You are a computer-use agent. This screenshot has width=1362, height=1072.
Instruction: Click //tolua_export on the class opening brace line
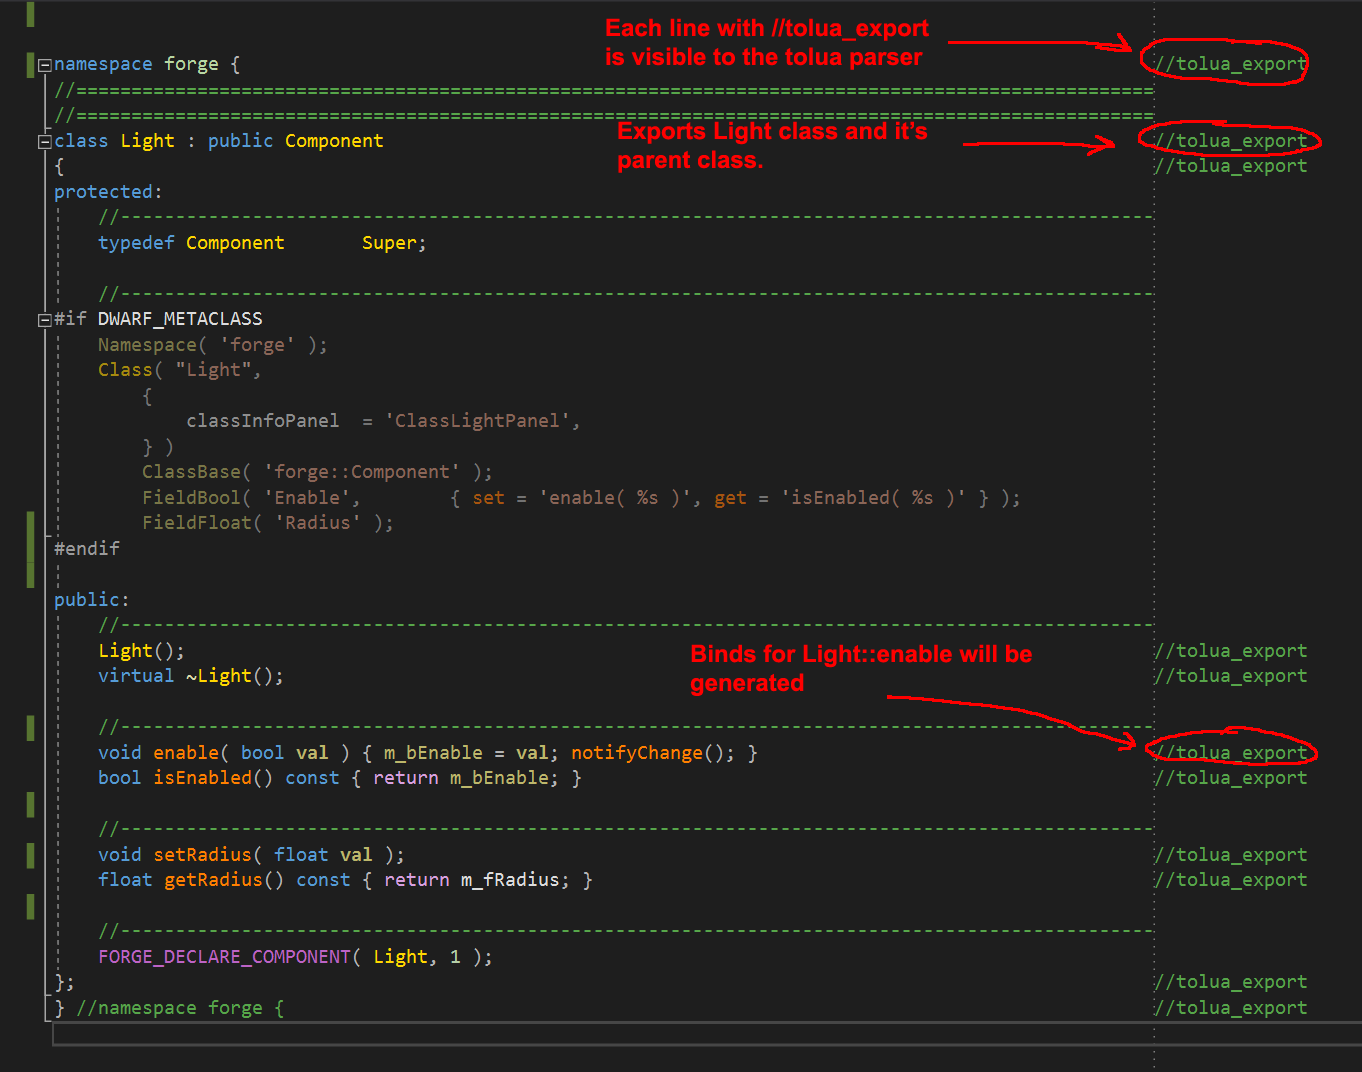point(1231,166)
